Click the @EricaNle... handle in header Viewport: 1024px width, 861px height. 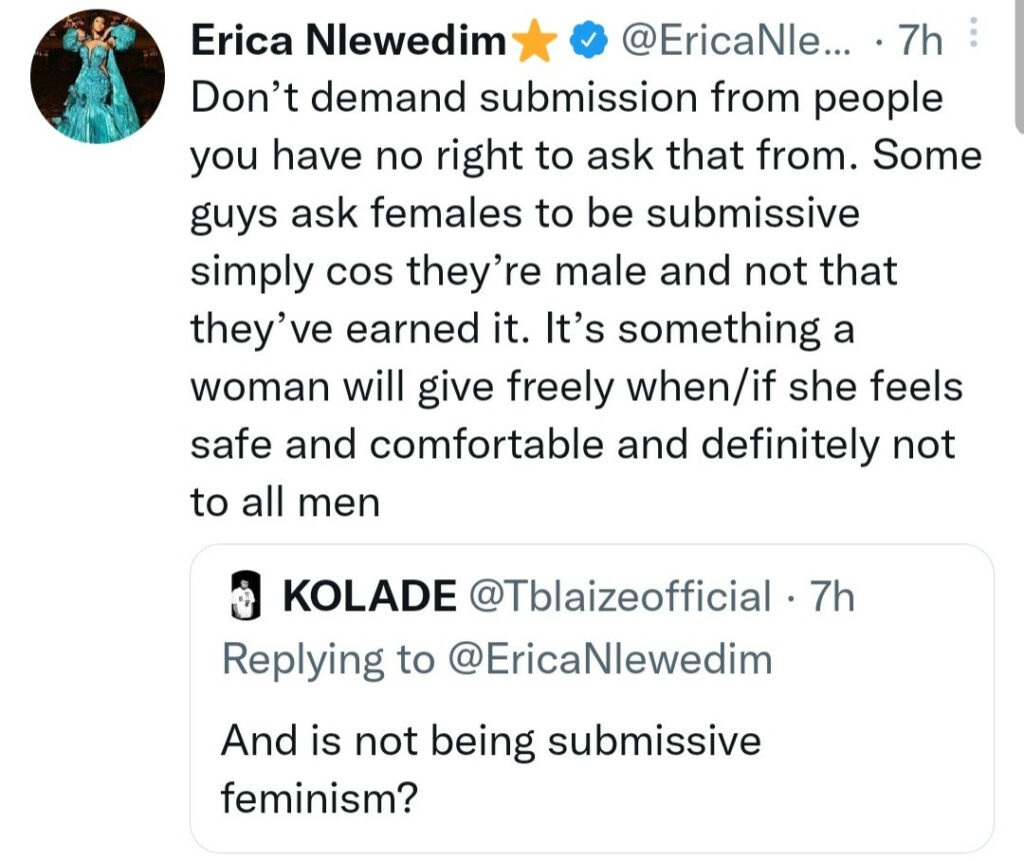tap(735, 41)
